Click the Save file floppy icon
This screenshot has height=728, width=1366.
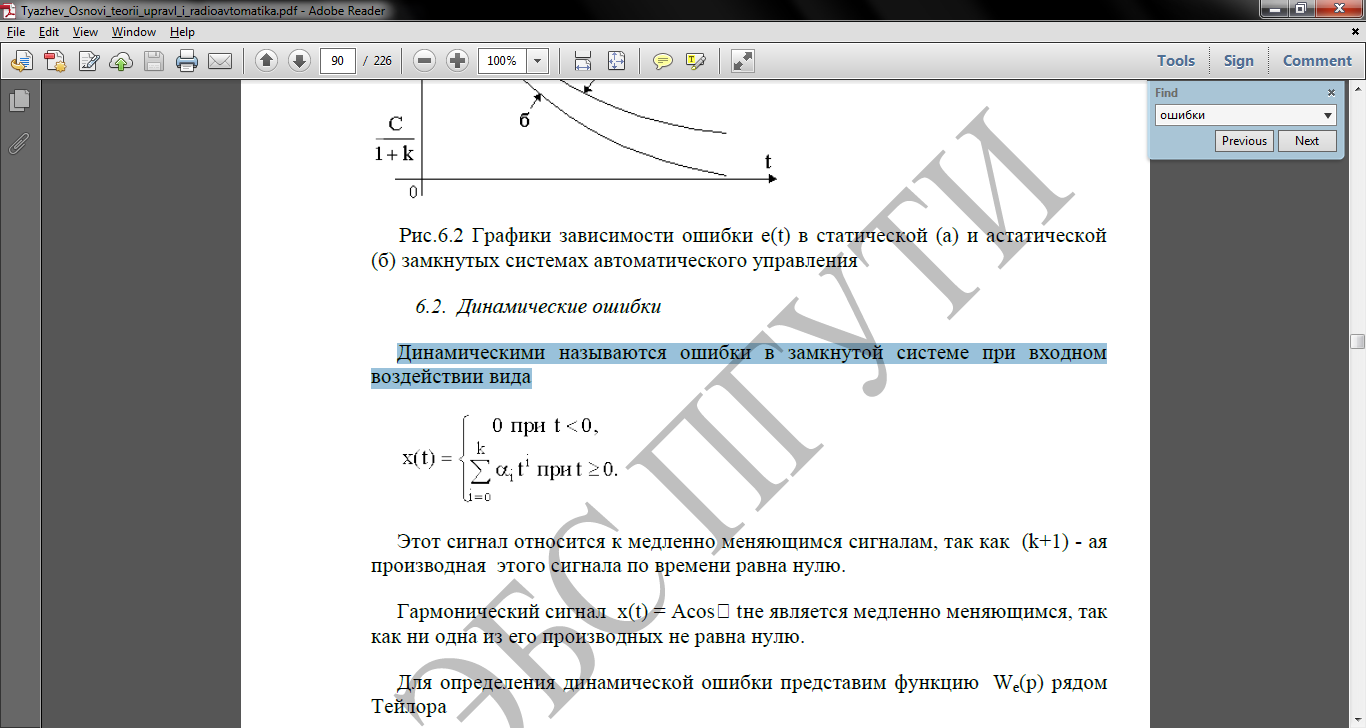154,61
